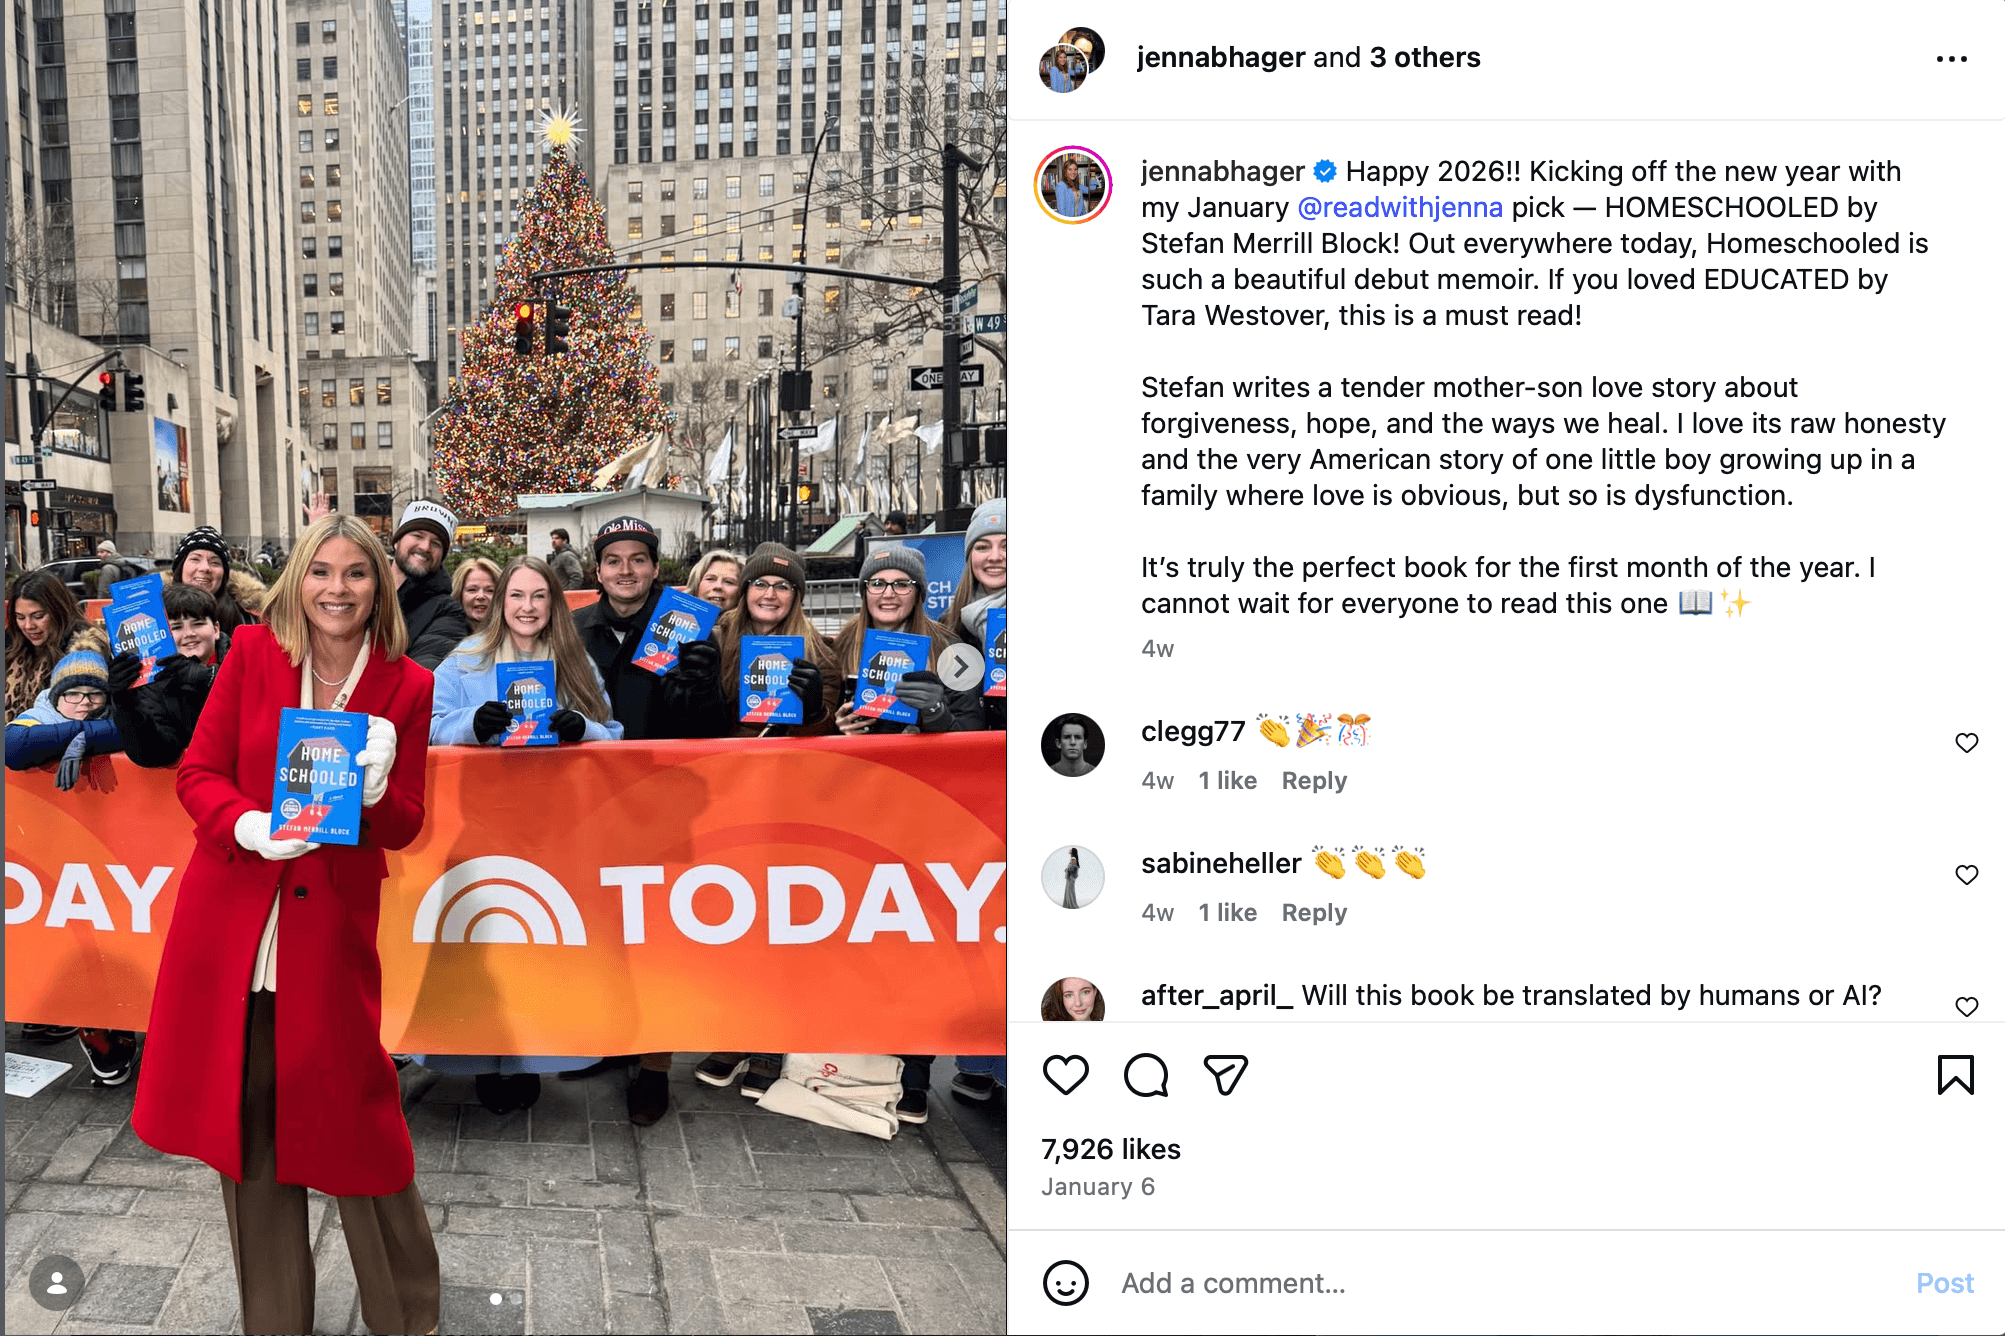Open the '3 others' collaborators list

1425,57
